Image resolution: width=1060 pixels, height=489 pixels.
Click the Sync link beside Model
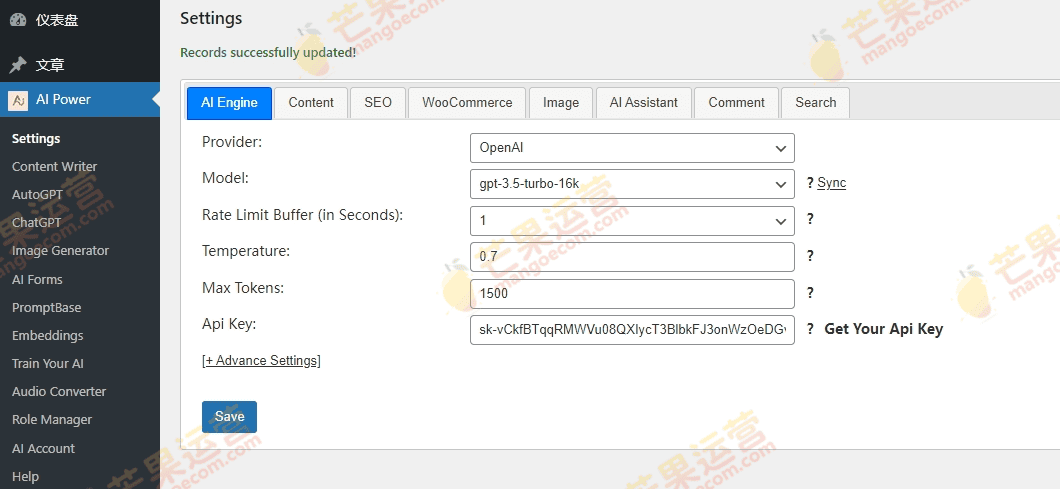tap(832, 183)
